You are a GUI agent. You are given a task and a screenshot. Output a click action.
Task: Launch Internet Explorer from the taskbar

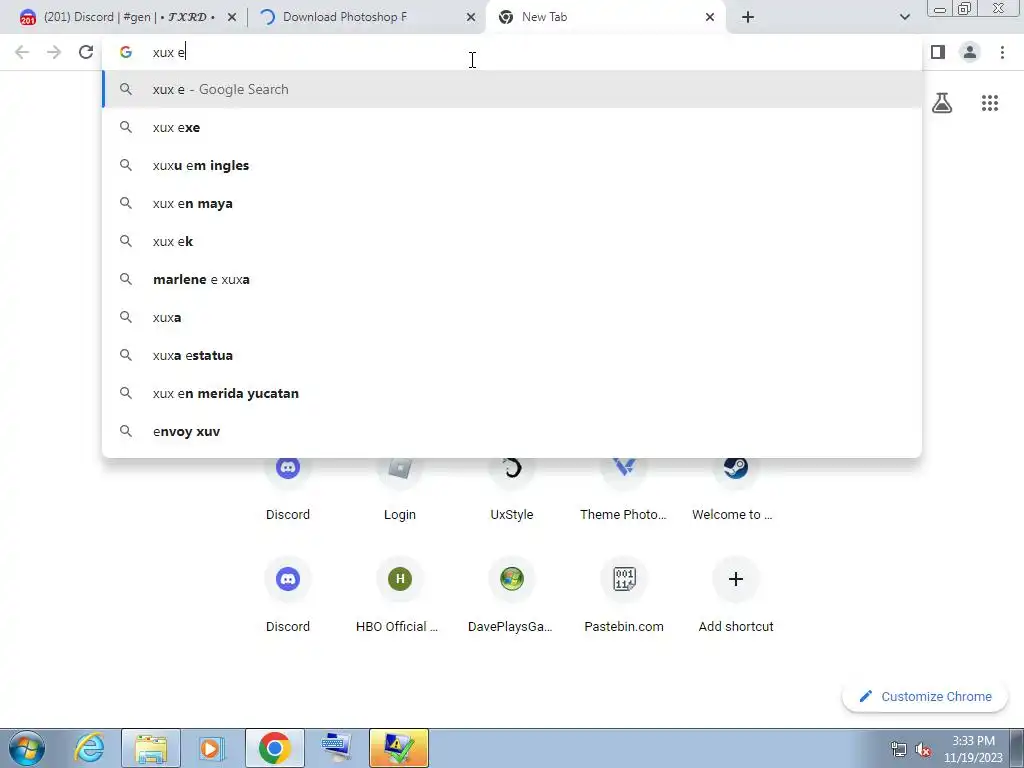click(x=89, y=748)
